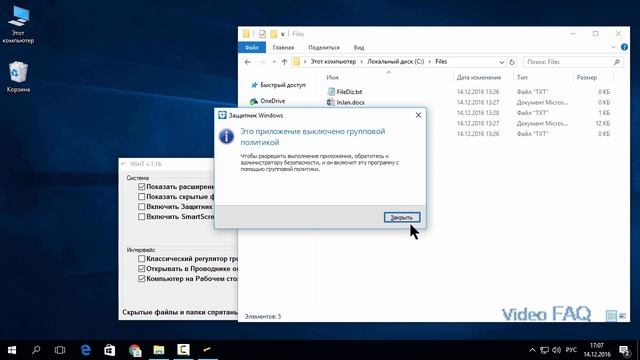Open taskbar clock and date
640x360 pixels.
coord(597,350)
